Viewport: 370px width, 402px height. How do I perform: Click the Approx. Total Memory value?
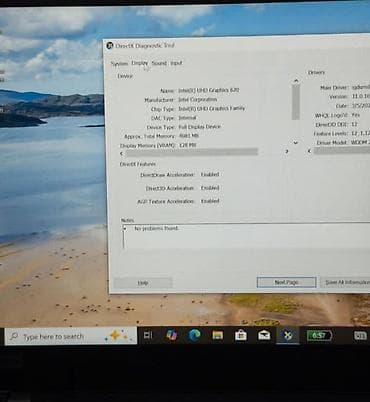pyautogui.click(x=189, y=136)
